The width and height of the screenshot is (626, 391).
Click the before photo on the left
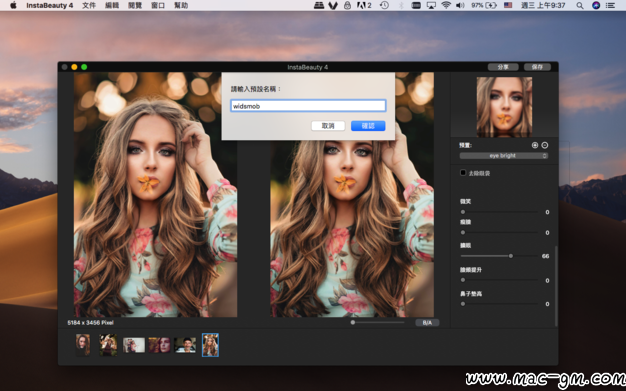(x=155, y=195)
